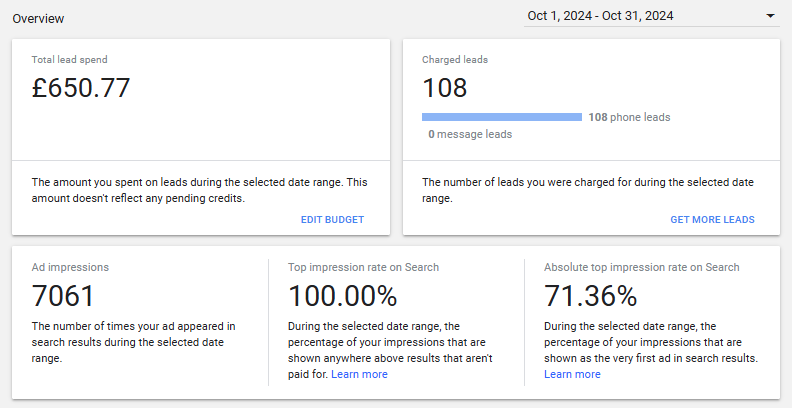Open Learn more under Absolute top impression rate
792x408 pixels.
[x=572, y=374]
